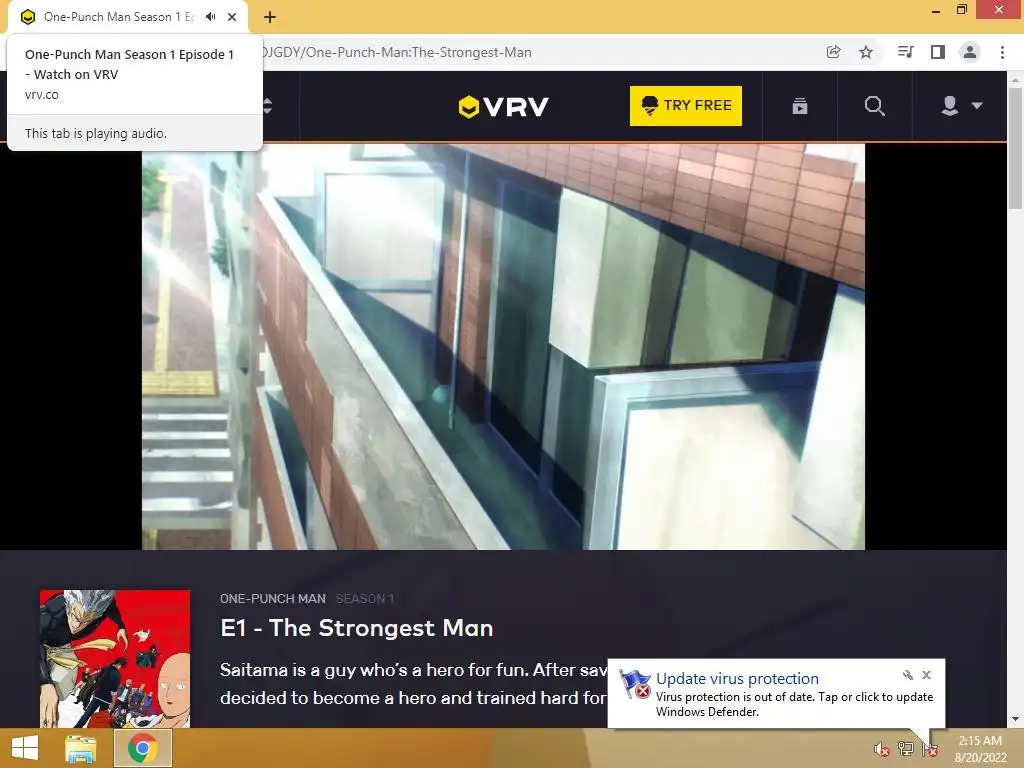This screenshot has height=768, width=1024.
Task: Open the Chrome profile avatar
Action: [x=970, y=52]
